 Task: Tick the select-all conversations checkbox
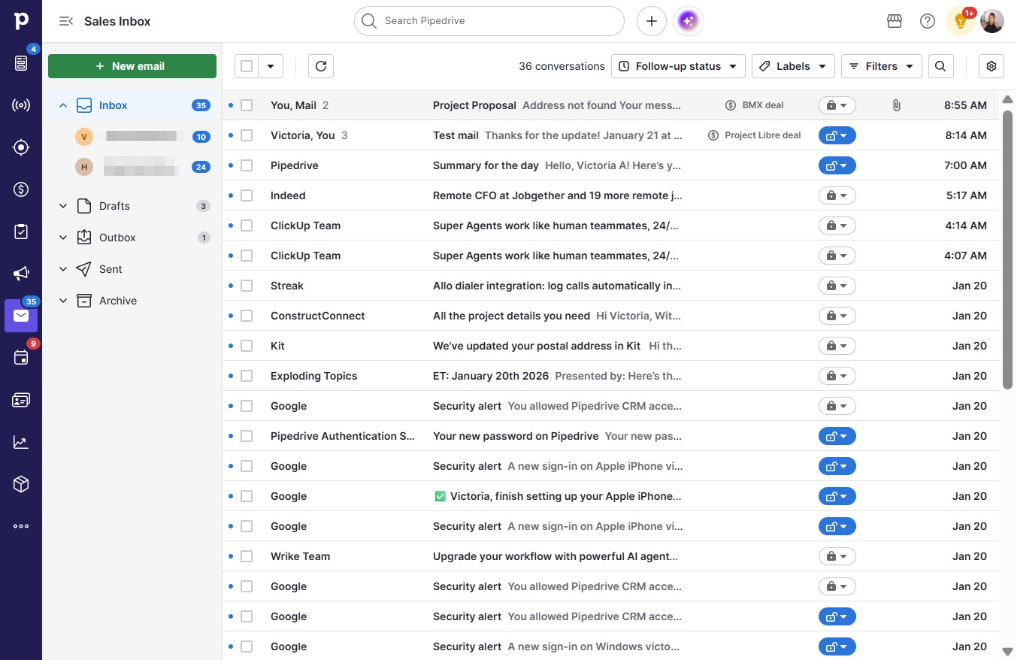pos(246,66)
